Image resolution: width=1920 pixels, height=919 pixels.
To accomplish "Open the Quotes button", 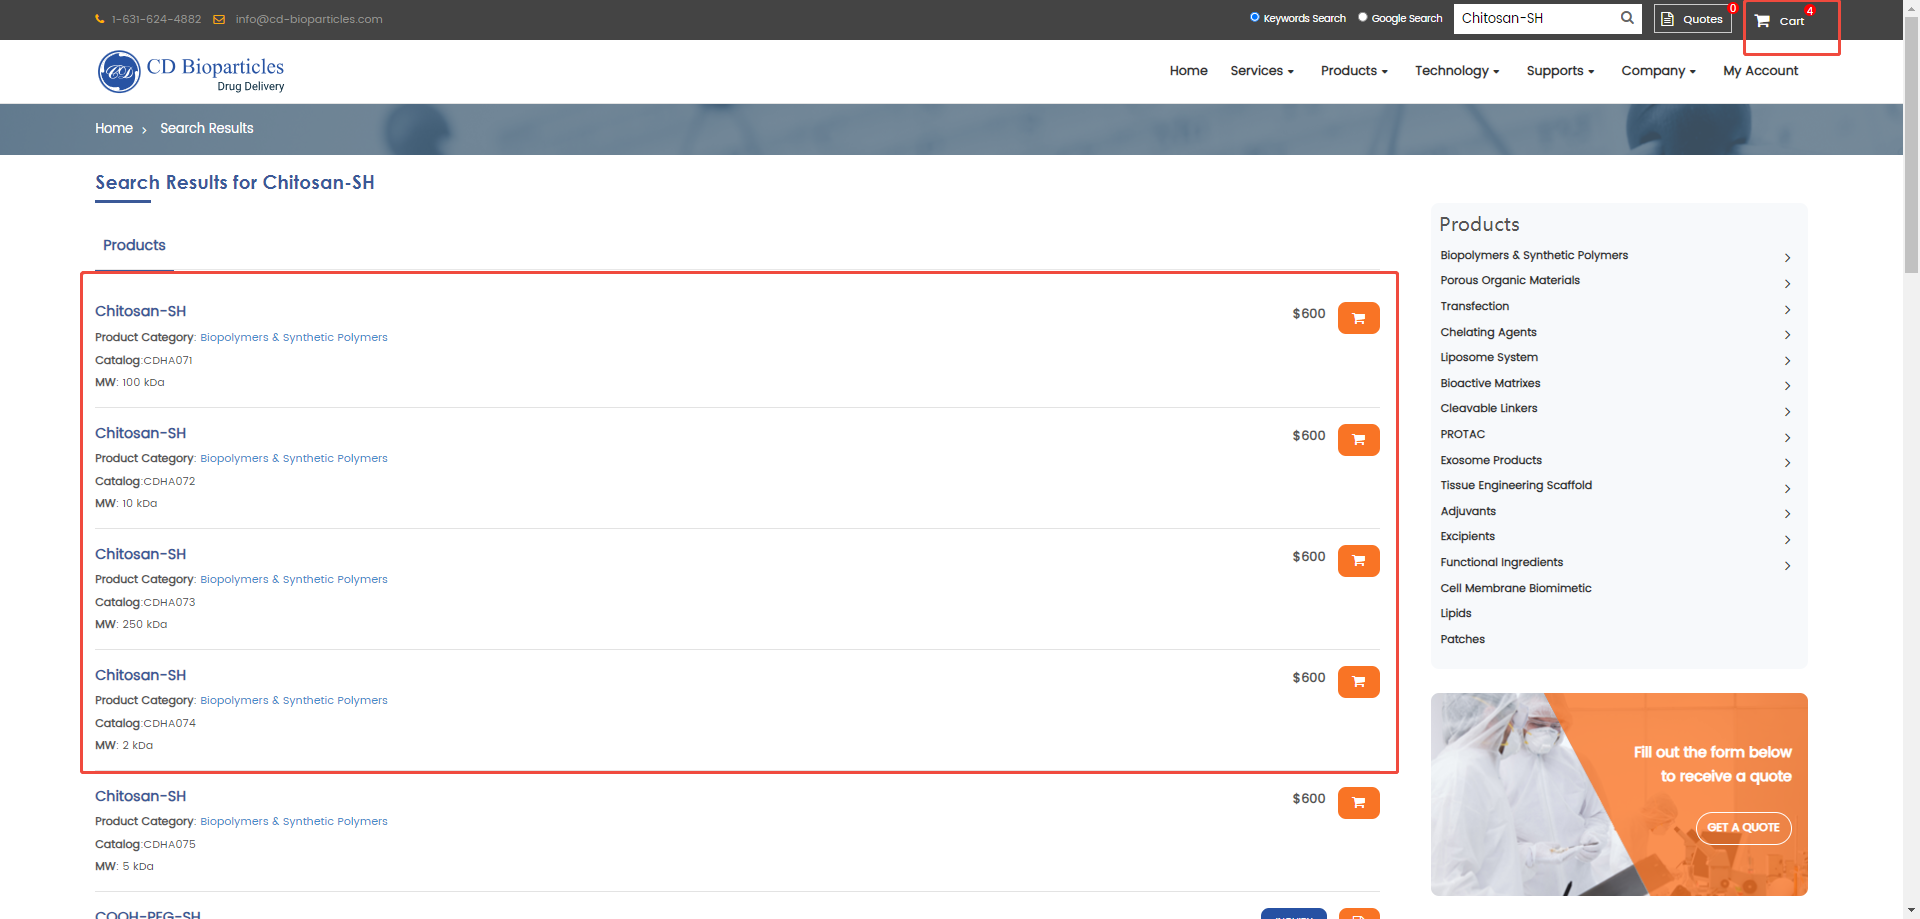I will coord(1692,19).
